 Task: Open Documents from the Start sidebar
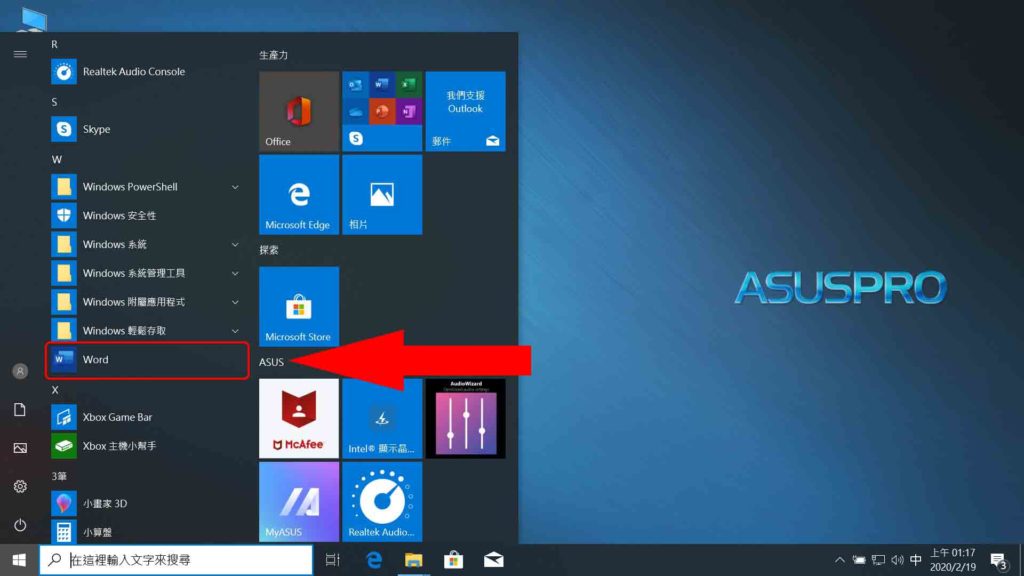(x=20, y=409)
